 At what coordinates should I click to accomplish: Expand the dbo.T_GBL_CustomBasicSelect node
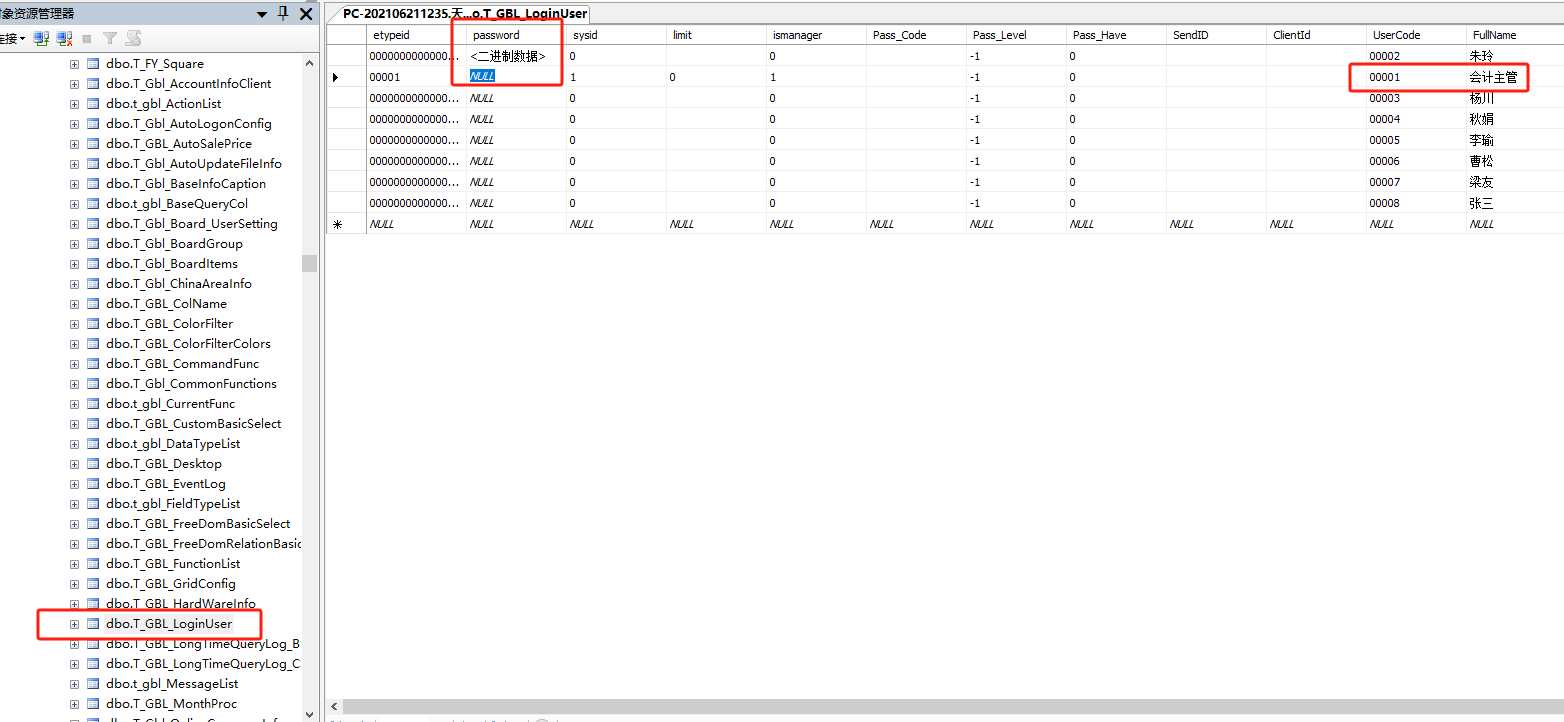tap(74, 424)
